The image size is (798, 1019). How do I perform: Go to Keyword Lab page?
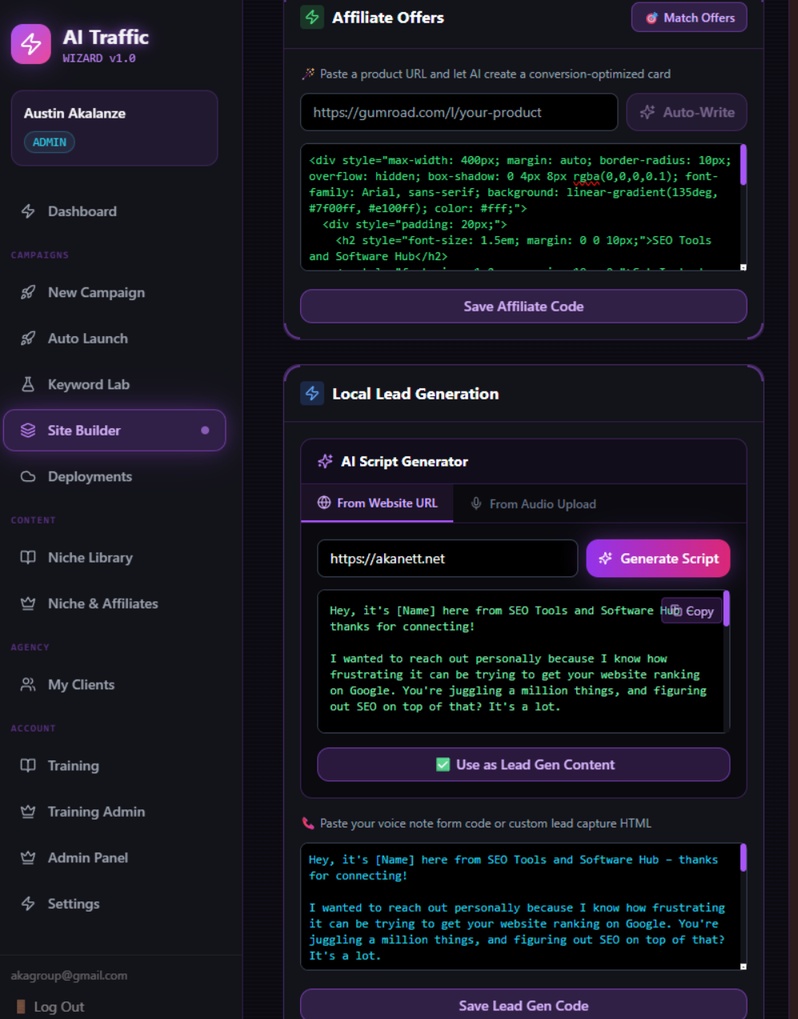[114, 385]
